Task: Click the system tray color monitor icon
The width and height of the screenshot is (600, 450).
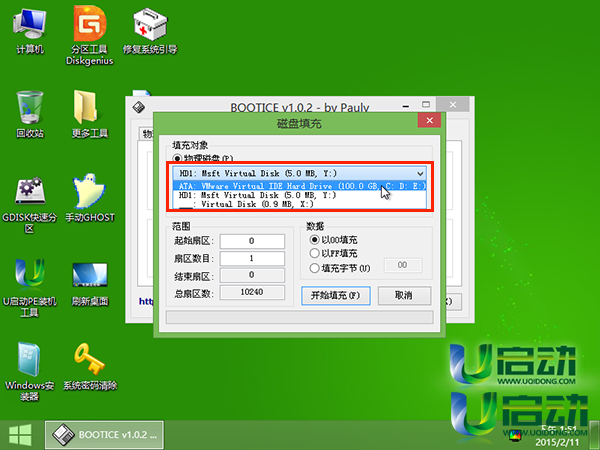Action: tap(515, 435)
